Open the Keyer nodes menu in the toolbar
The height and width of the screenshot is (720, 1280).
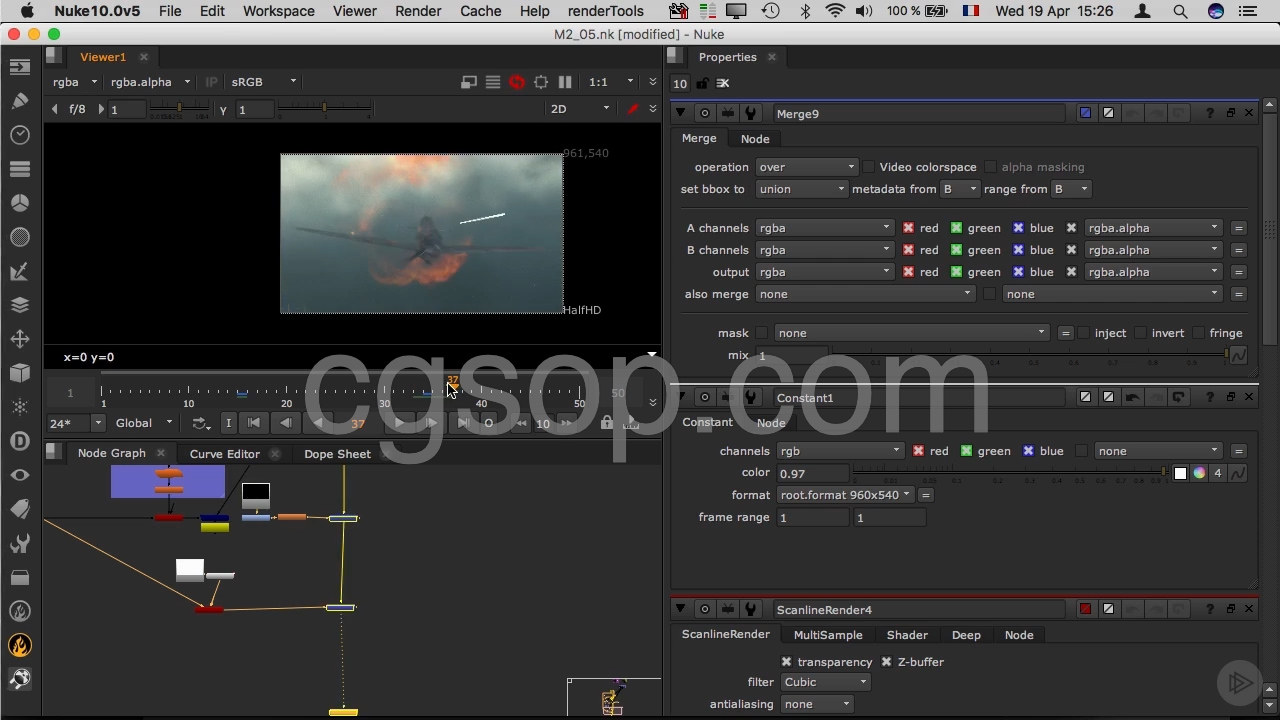click(20, 271)
